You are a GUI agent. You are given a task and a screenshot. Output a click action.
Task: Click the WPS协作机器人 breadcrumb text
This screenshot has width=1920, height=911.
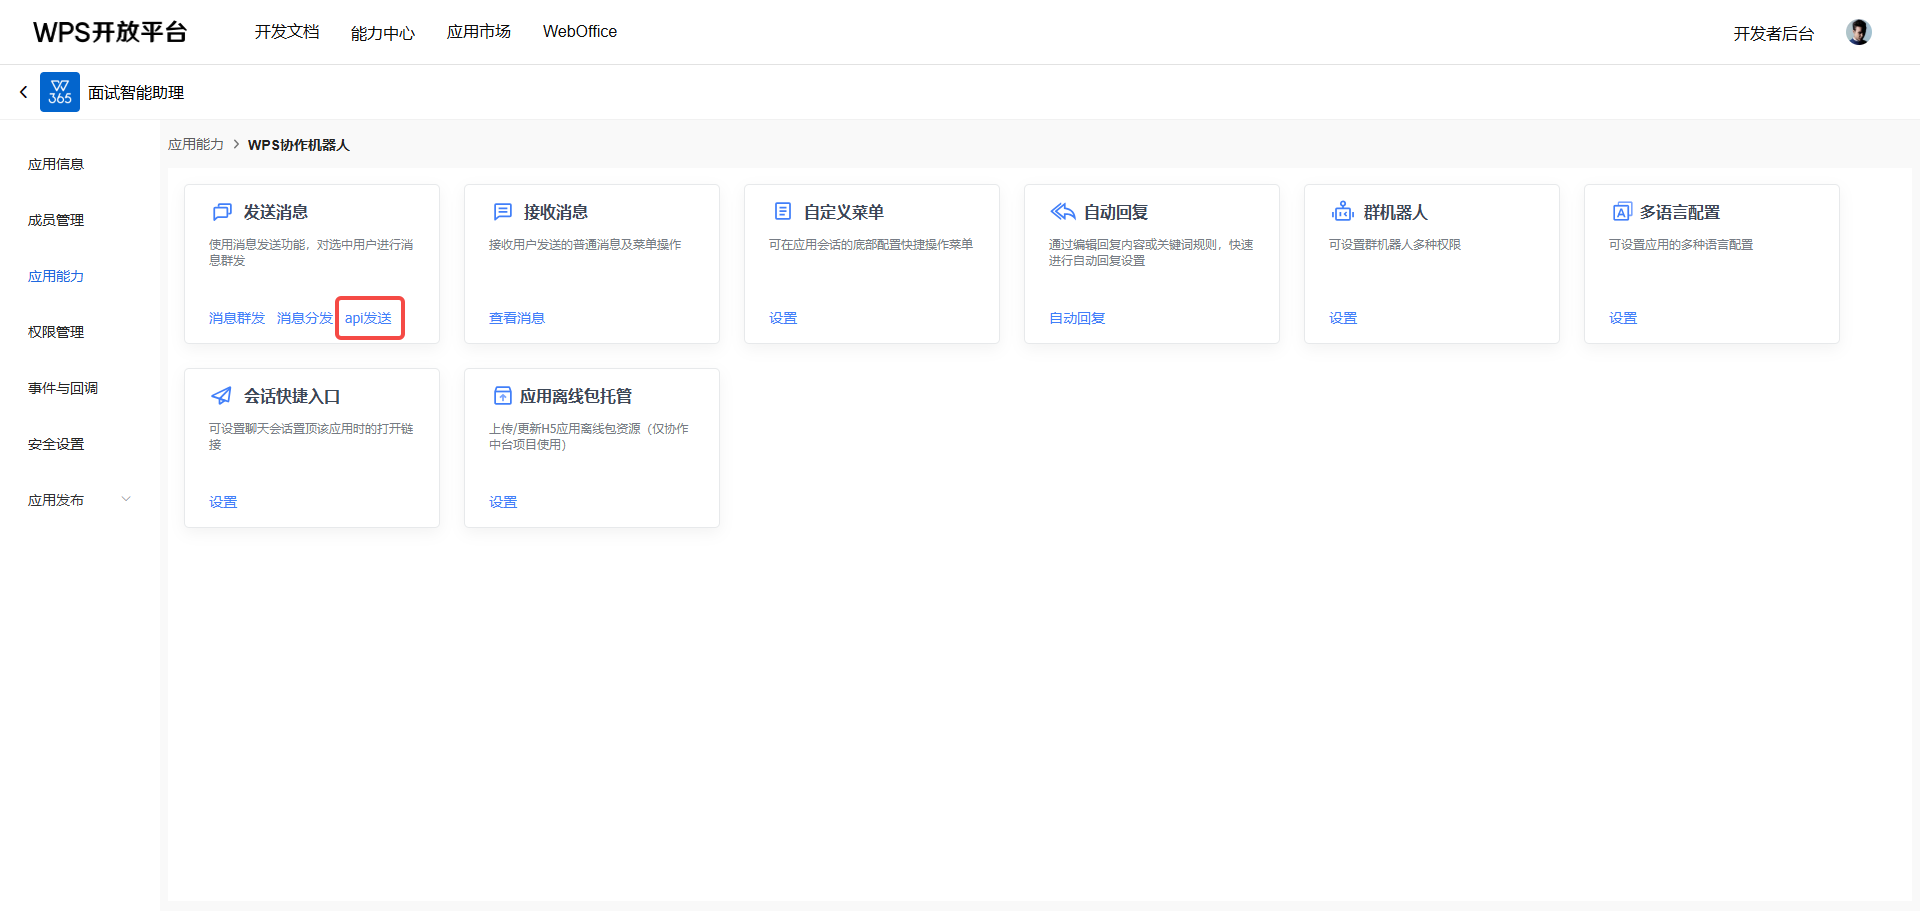point(299,145)
